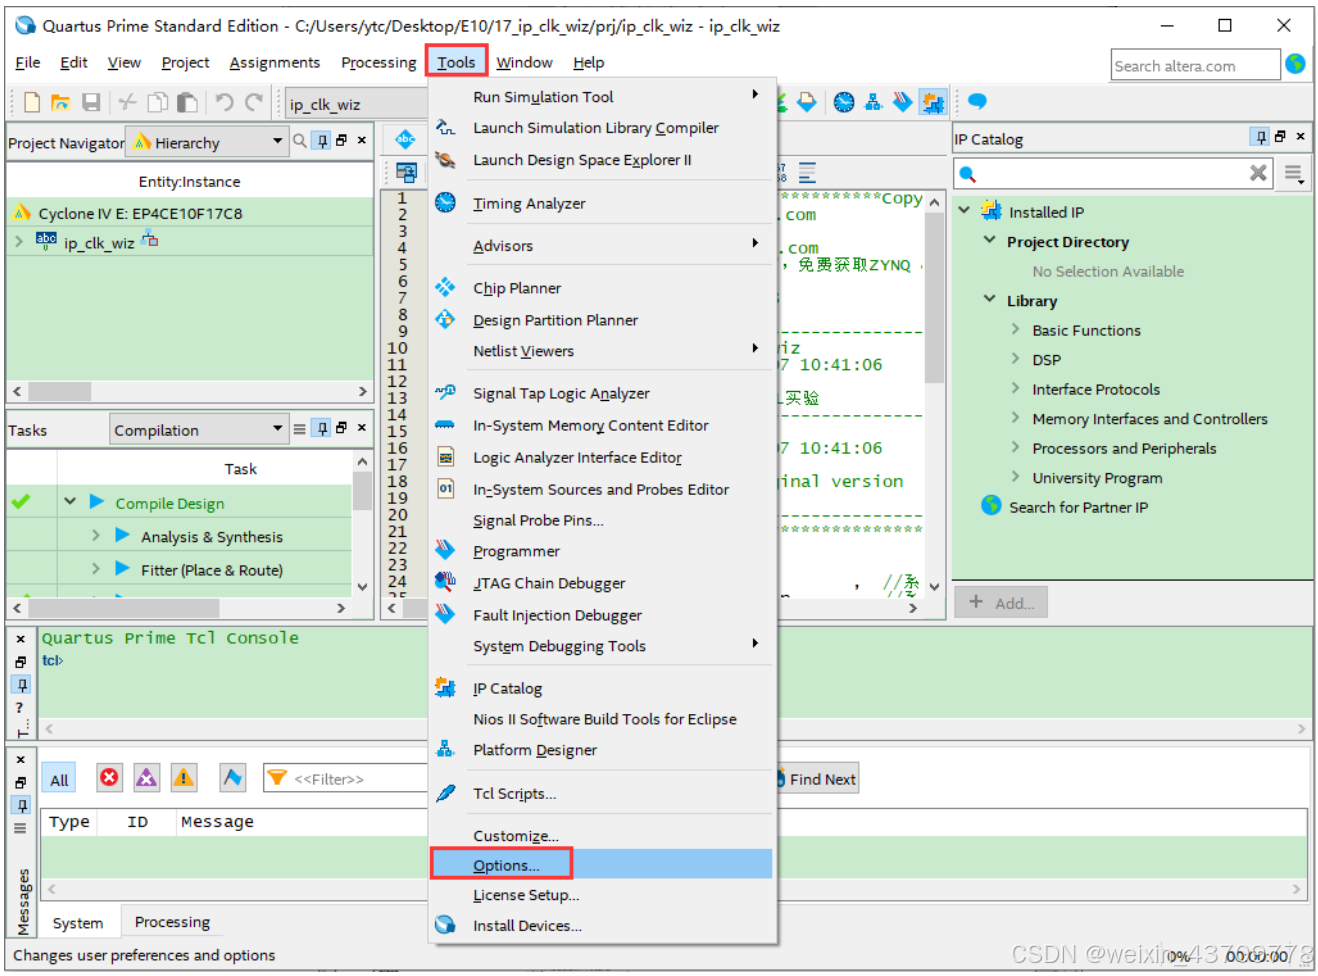Click the Project Navigator search magnifier icon
1318x976 pixels.
(299, 141)
